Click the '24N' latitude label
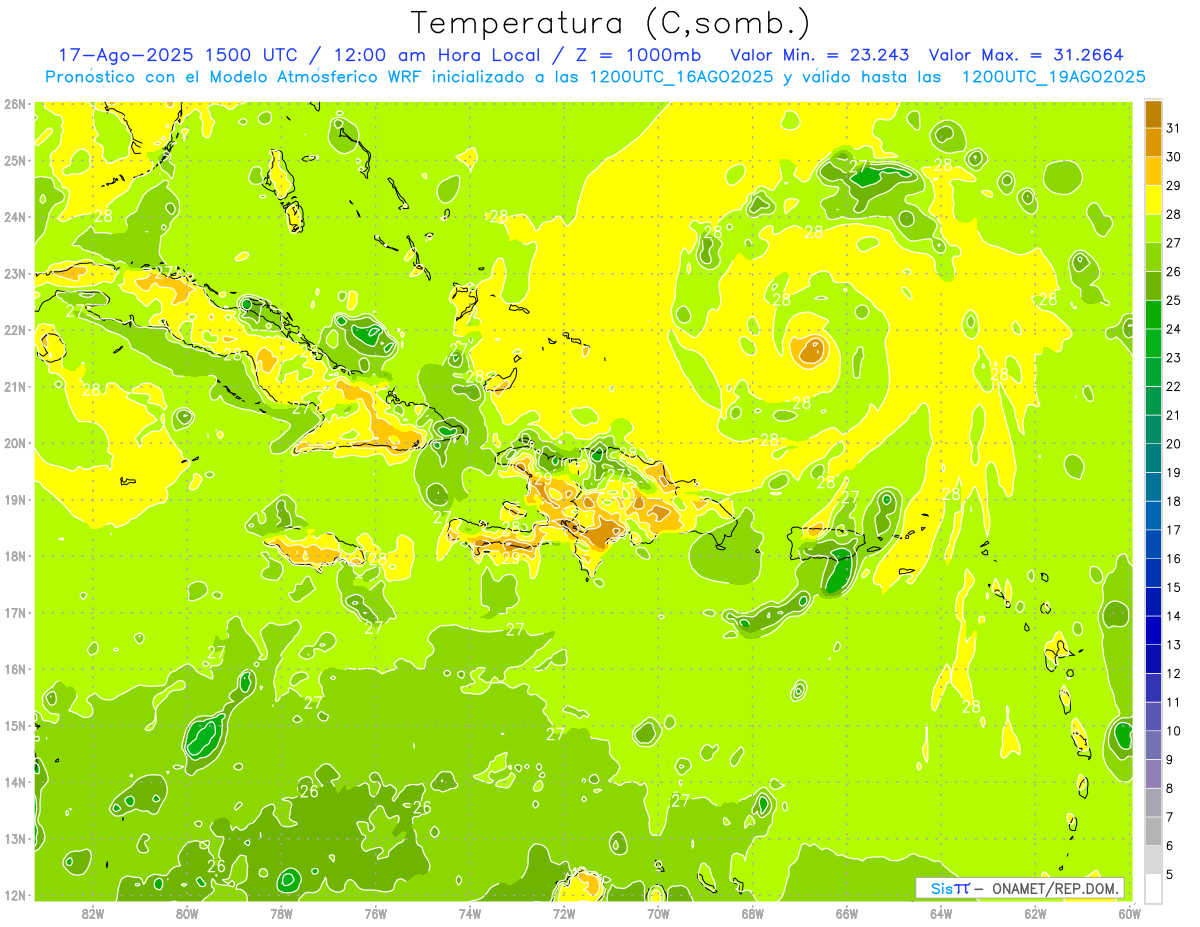 tap(15, 217)
